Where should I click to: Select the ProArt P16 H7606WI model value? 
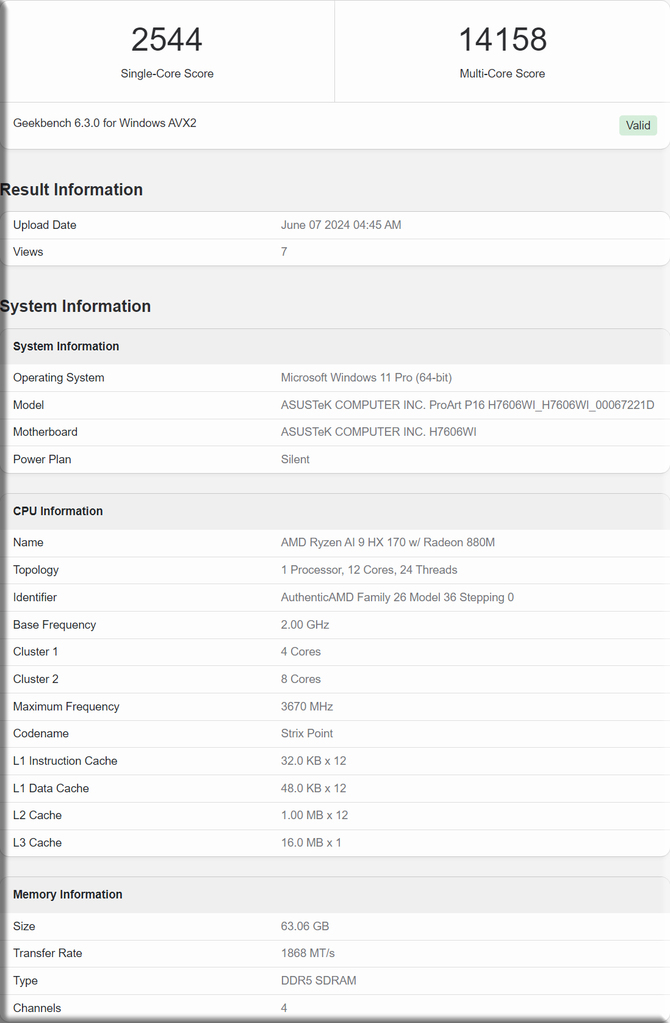467,405
